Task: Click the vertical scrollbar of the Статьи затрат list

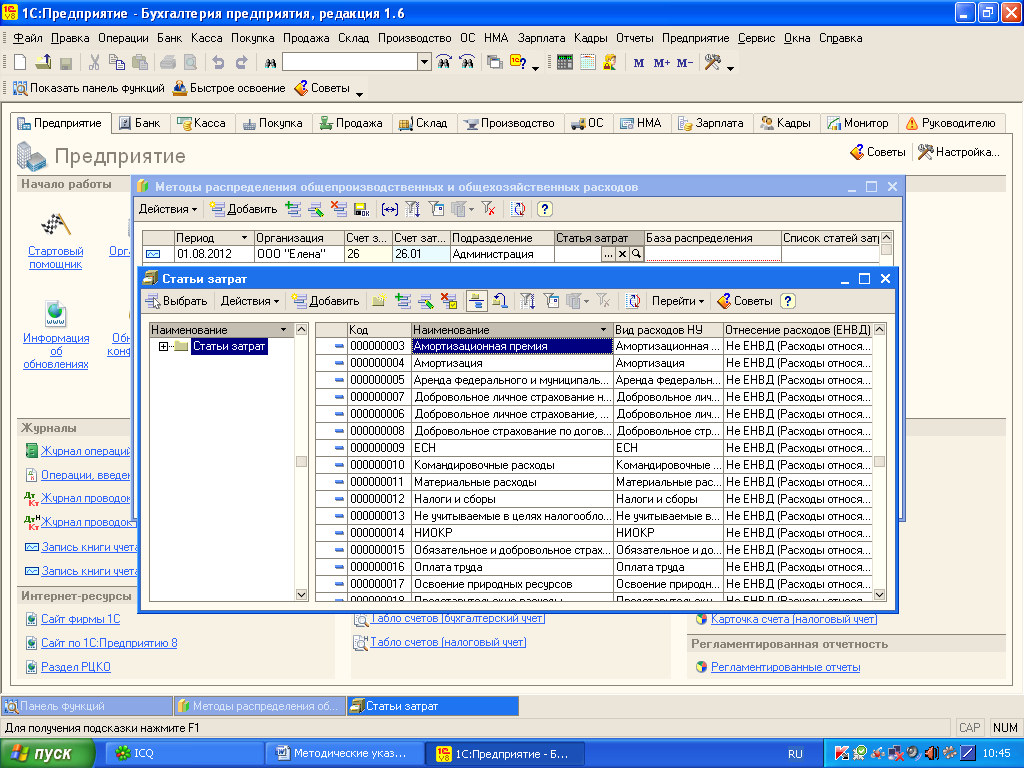Action: click(x=880, y=462)
